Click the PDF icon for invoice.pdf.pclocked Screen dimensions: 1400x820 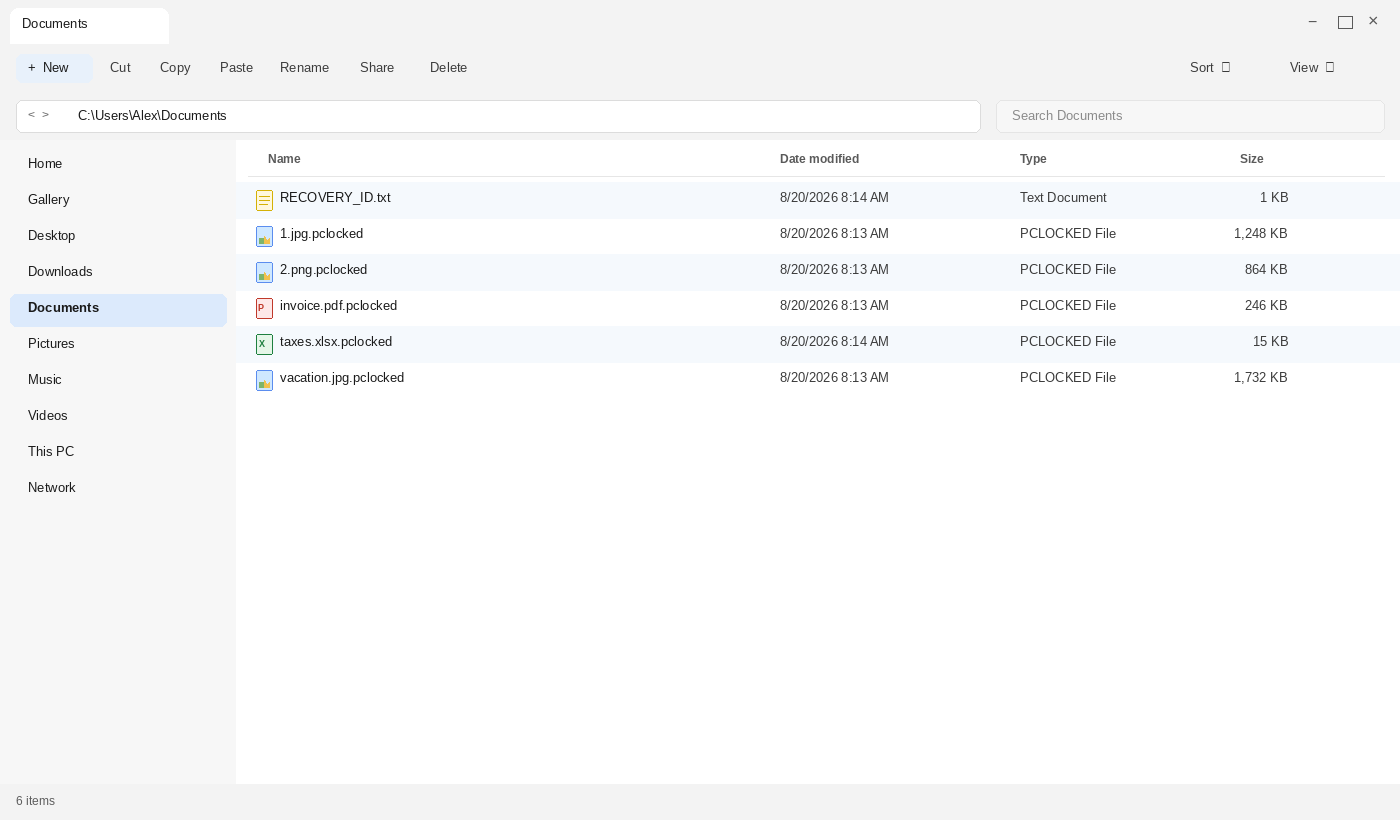click(264, 308)
